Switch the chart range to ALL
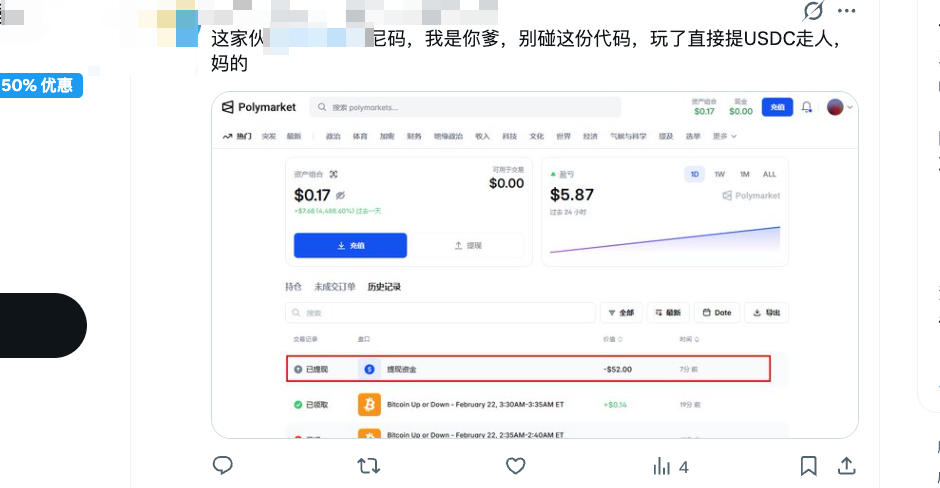 click(769, 174)
